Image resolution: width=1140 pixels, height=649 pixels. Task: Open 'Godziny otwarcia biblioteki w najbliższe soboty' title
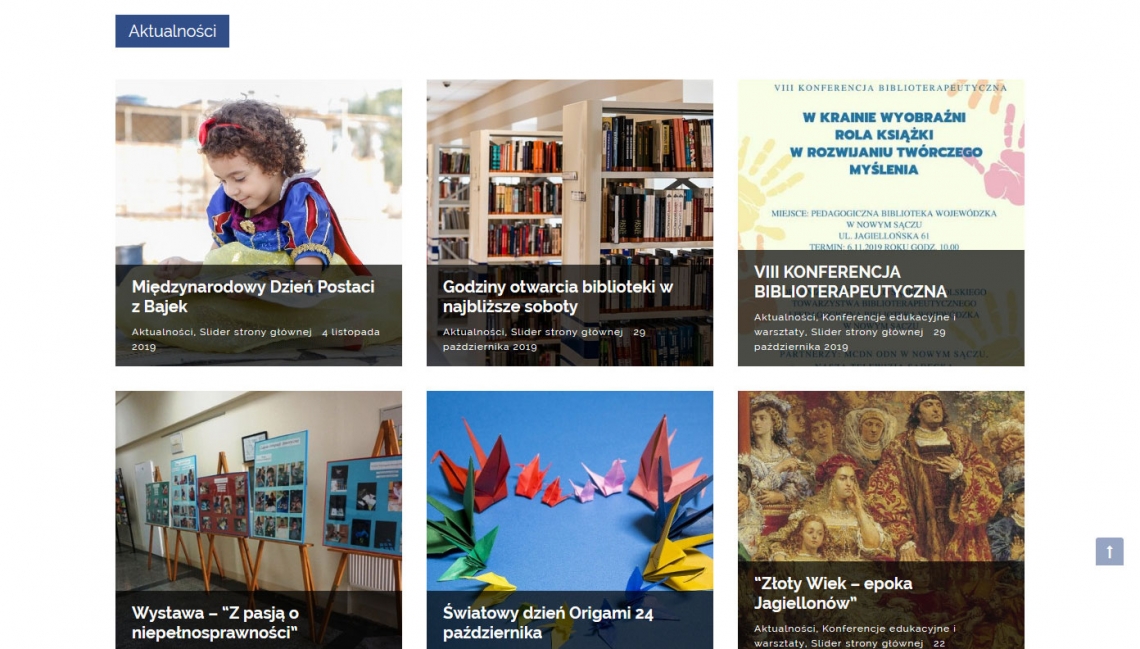point(558,297)
